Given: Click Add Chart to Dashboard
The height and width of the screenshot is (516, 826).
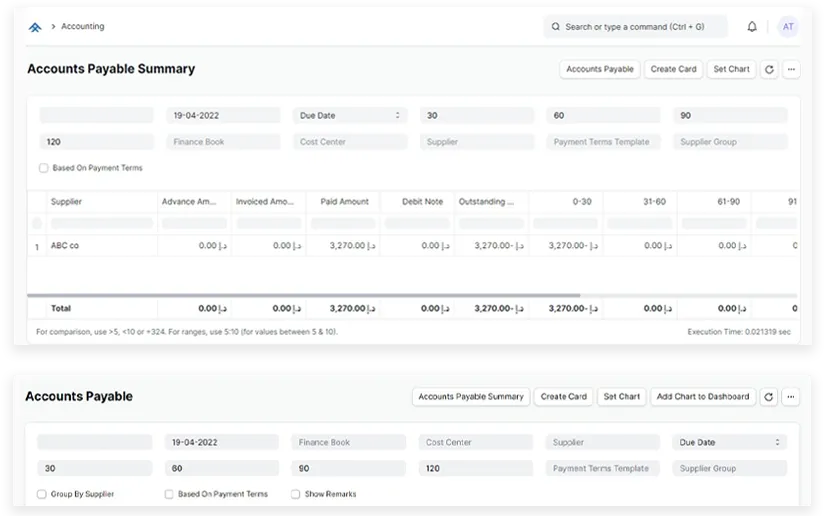Looking at the screenshot, I should click(x=703, y=397).
